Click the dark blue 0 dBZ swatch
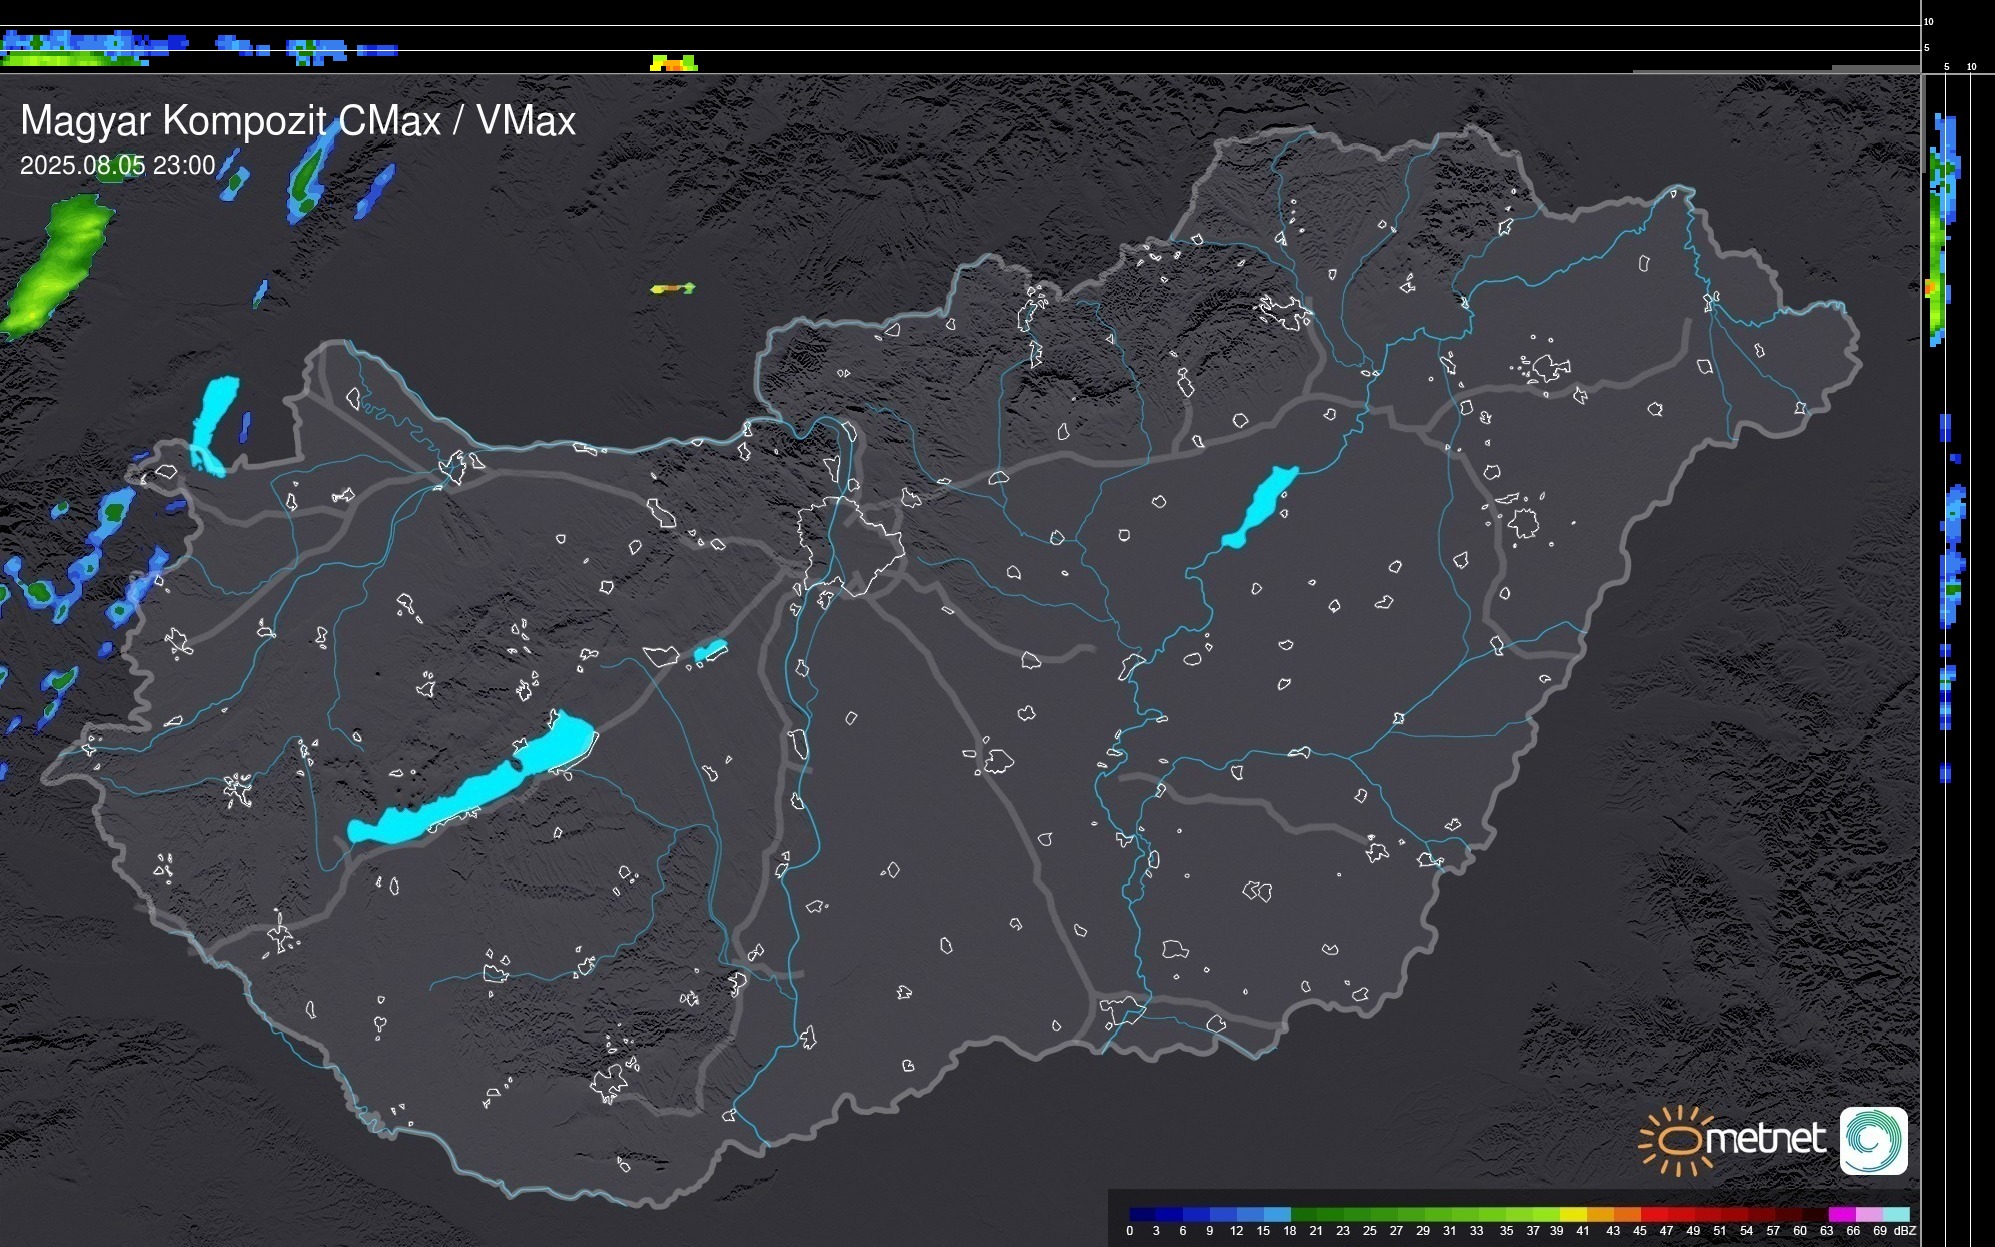1995x1247 pixels. point(1141,1214)
